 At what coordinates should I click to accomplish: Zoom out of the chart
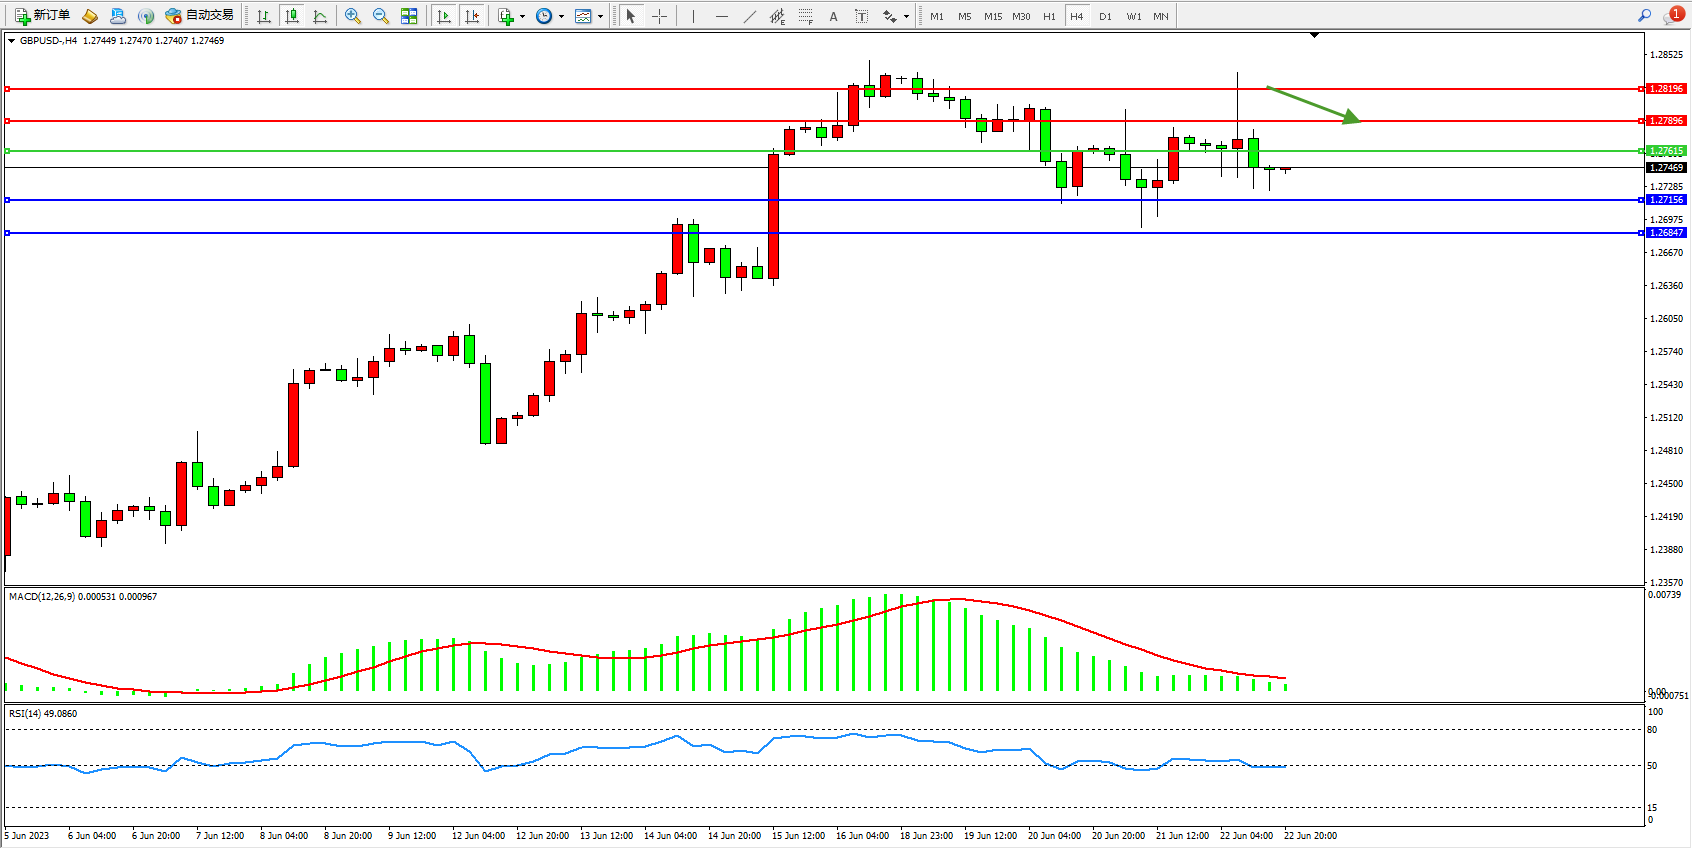point(380,16)
